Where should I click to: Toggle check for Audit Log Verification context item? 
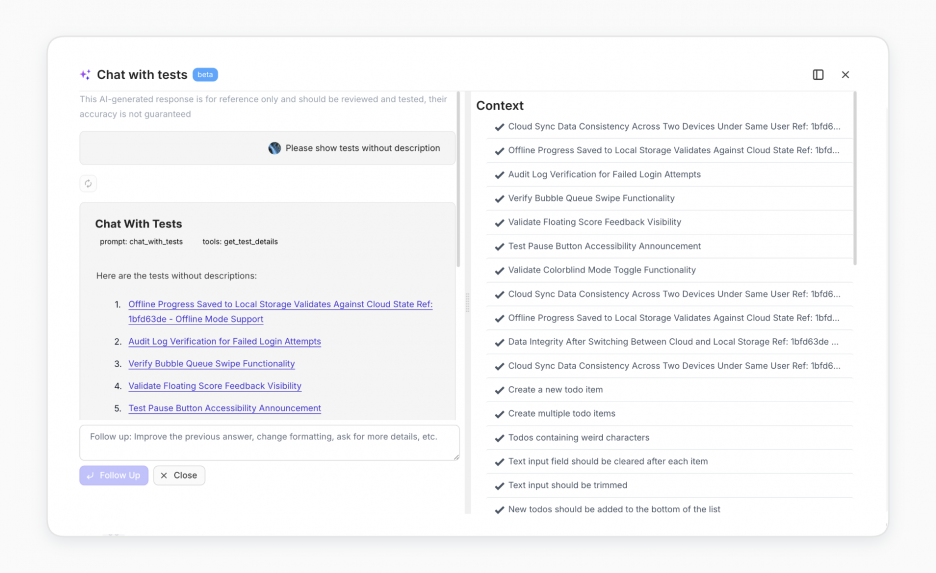click(x=500, y=175)
